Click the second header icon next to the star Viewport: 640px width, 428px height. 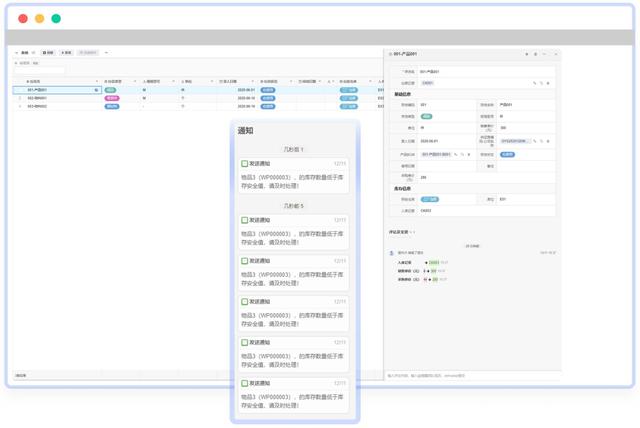[x=536, y=54]
